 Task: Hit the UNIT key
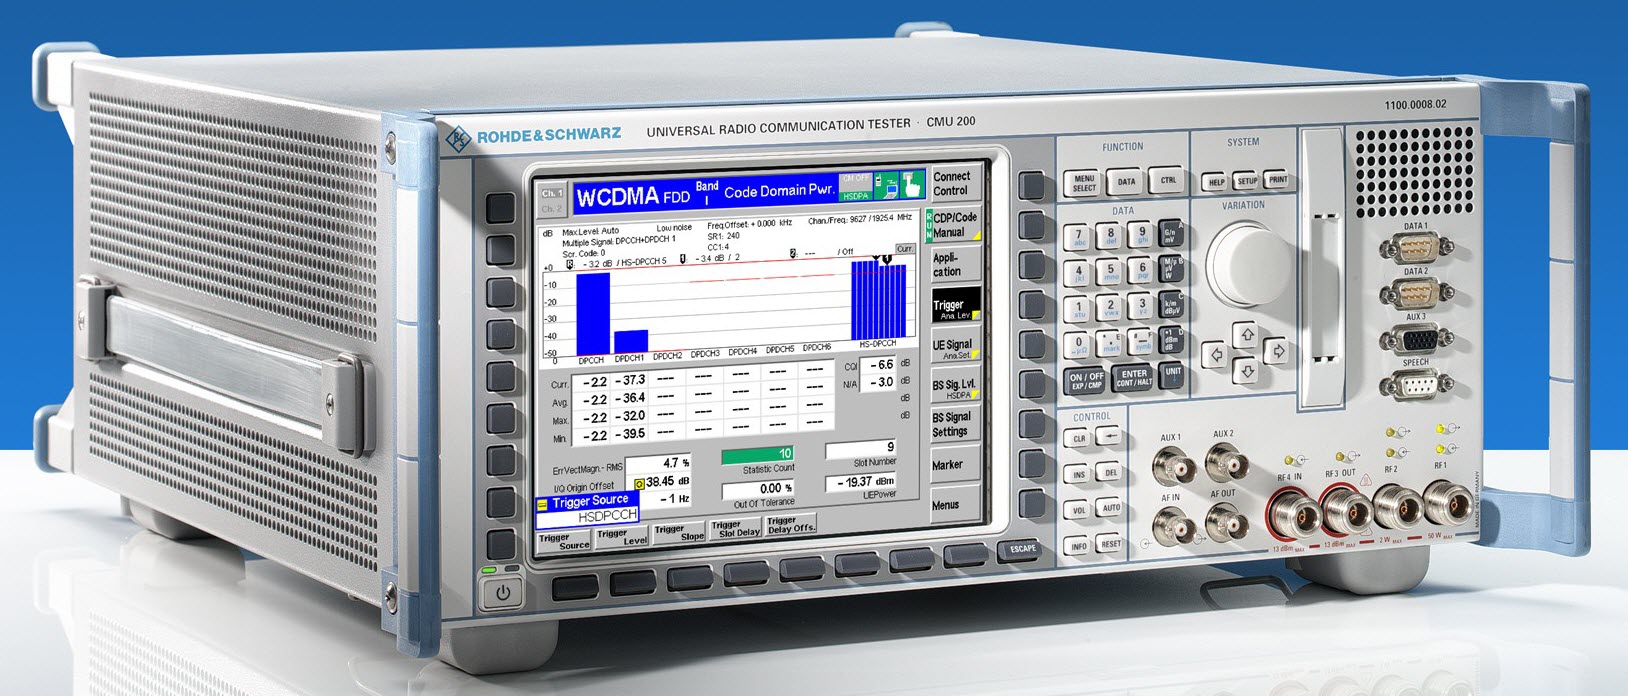tap(1173, 375)
